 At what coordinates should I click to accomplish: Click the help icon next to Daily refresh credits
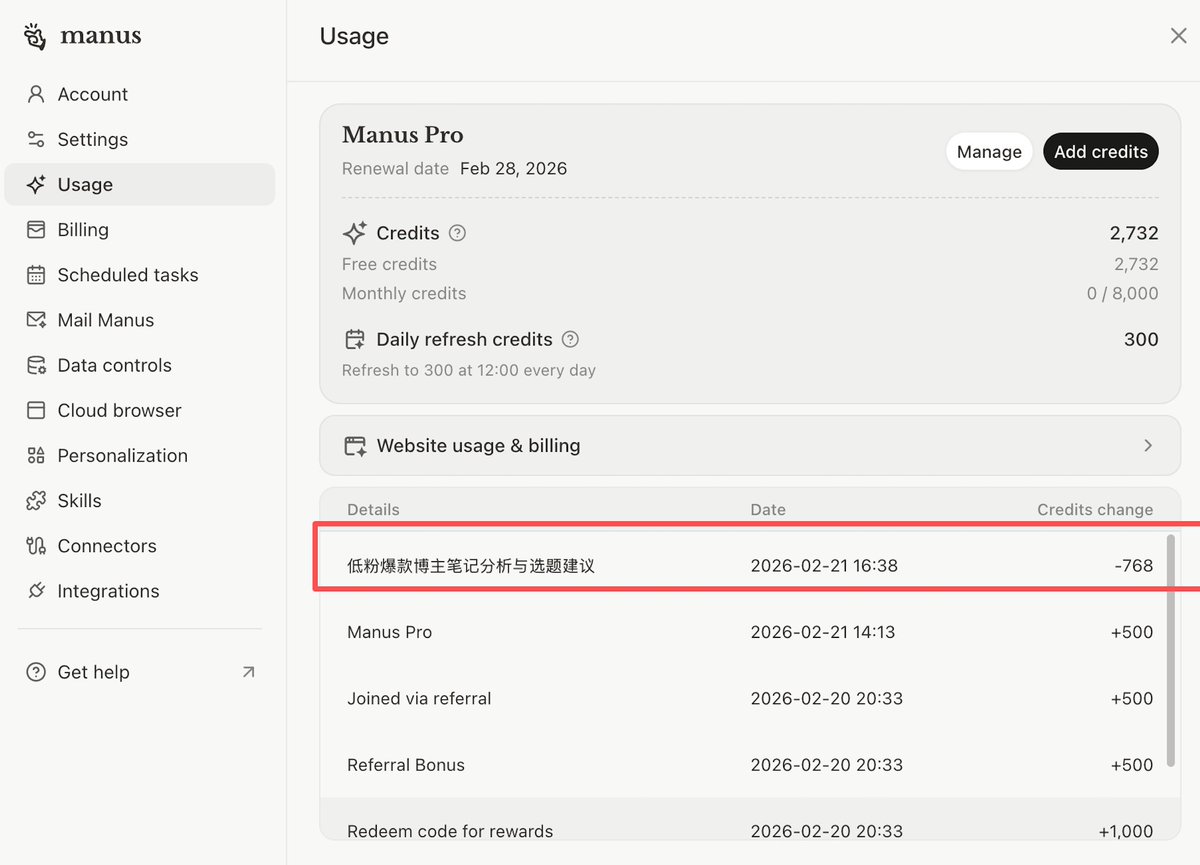pyautogui.click(x=570, y=339)
